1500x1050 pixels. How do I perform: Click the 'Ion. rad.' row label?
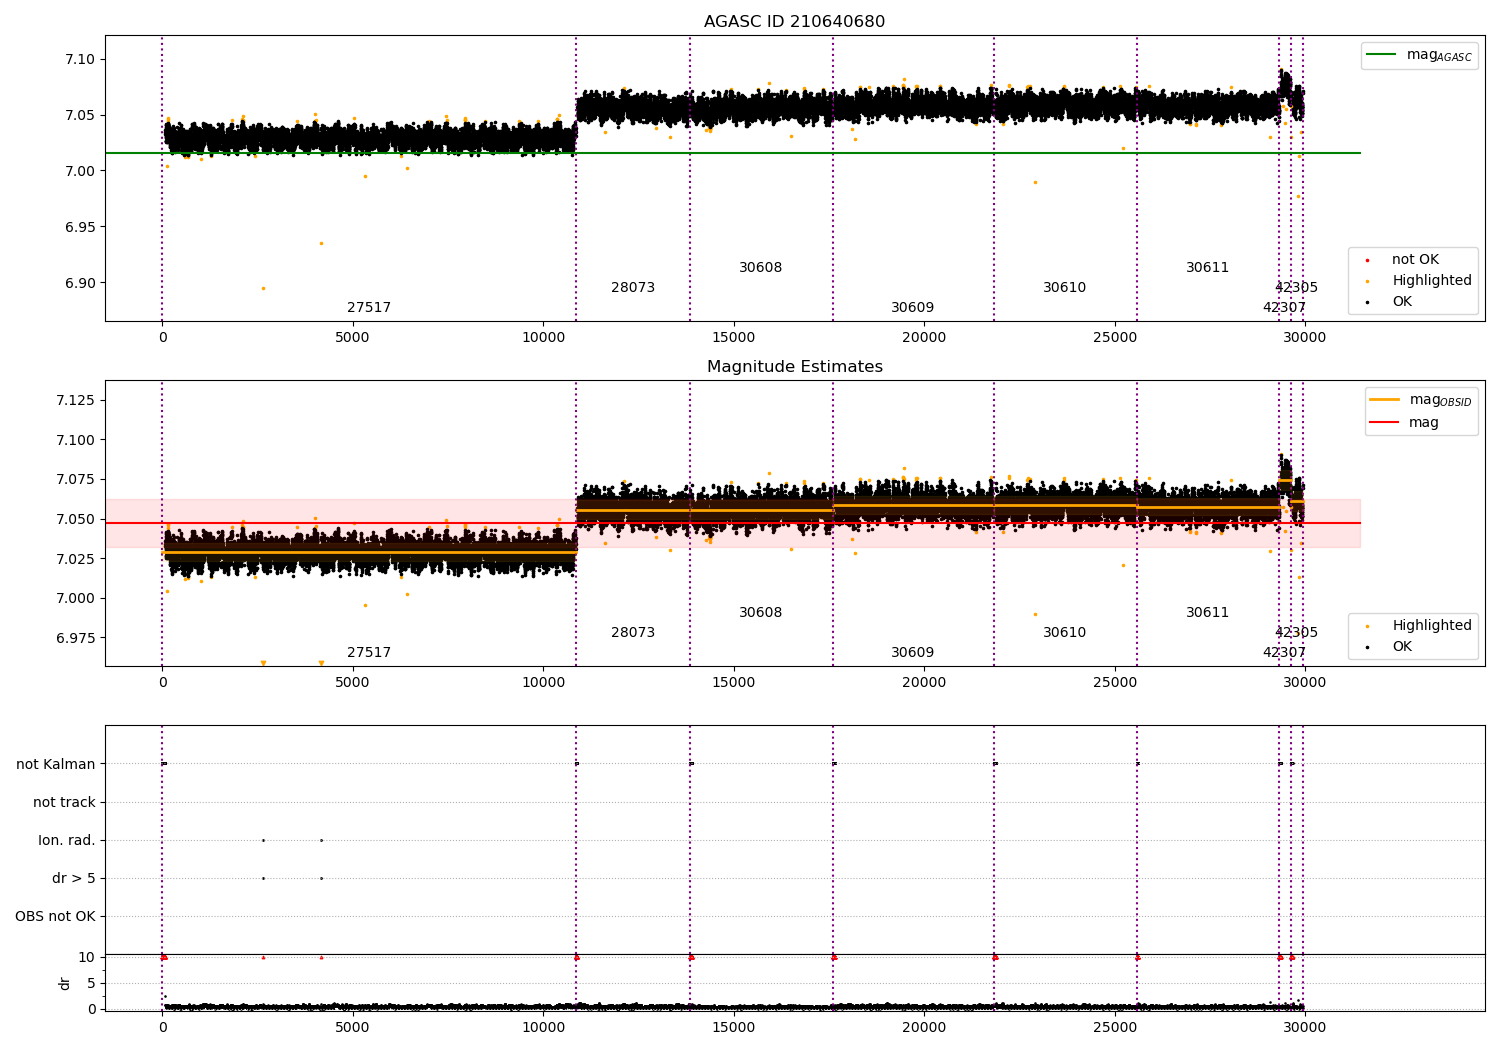click(x=67, y=841)
